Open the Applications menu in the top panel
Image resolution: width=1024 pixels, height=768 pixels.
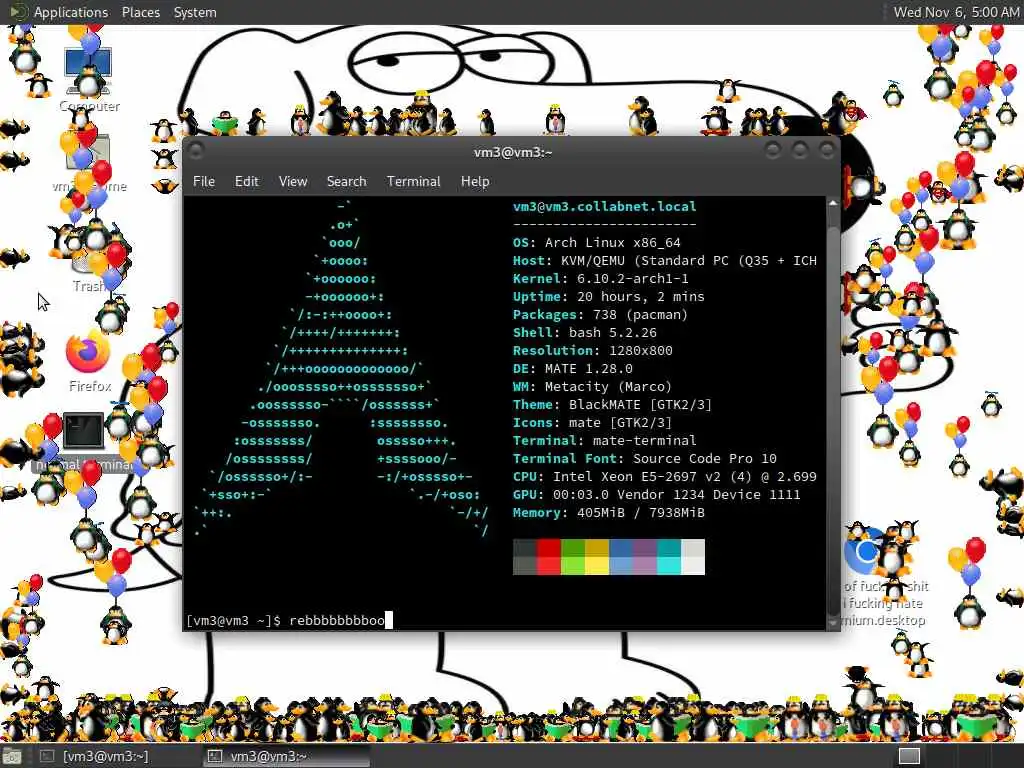(71, 12)
